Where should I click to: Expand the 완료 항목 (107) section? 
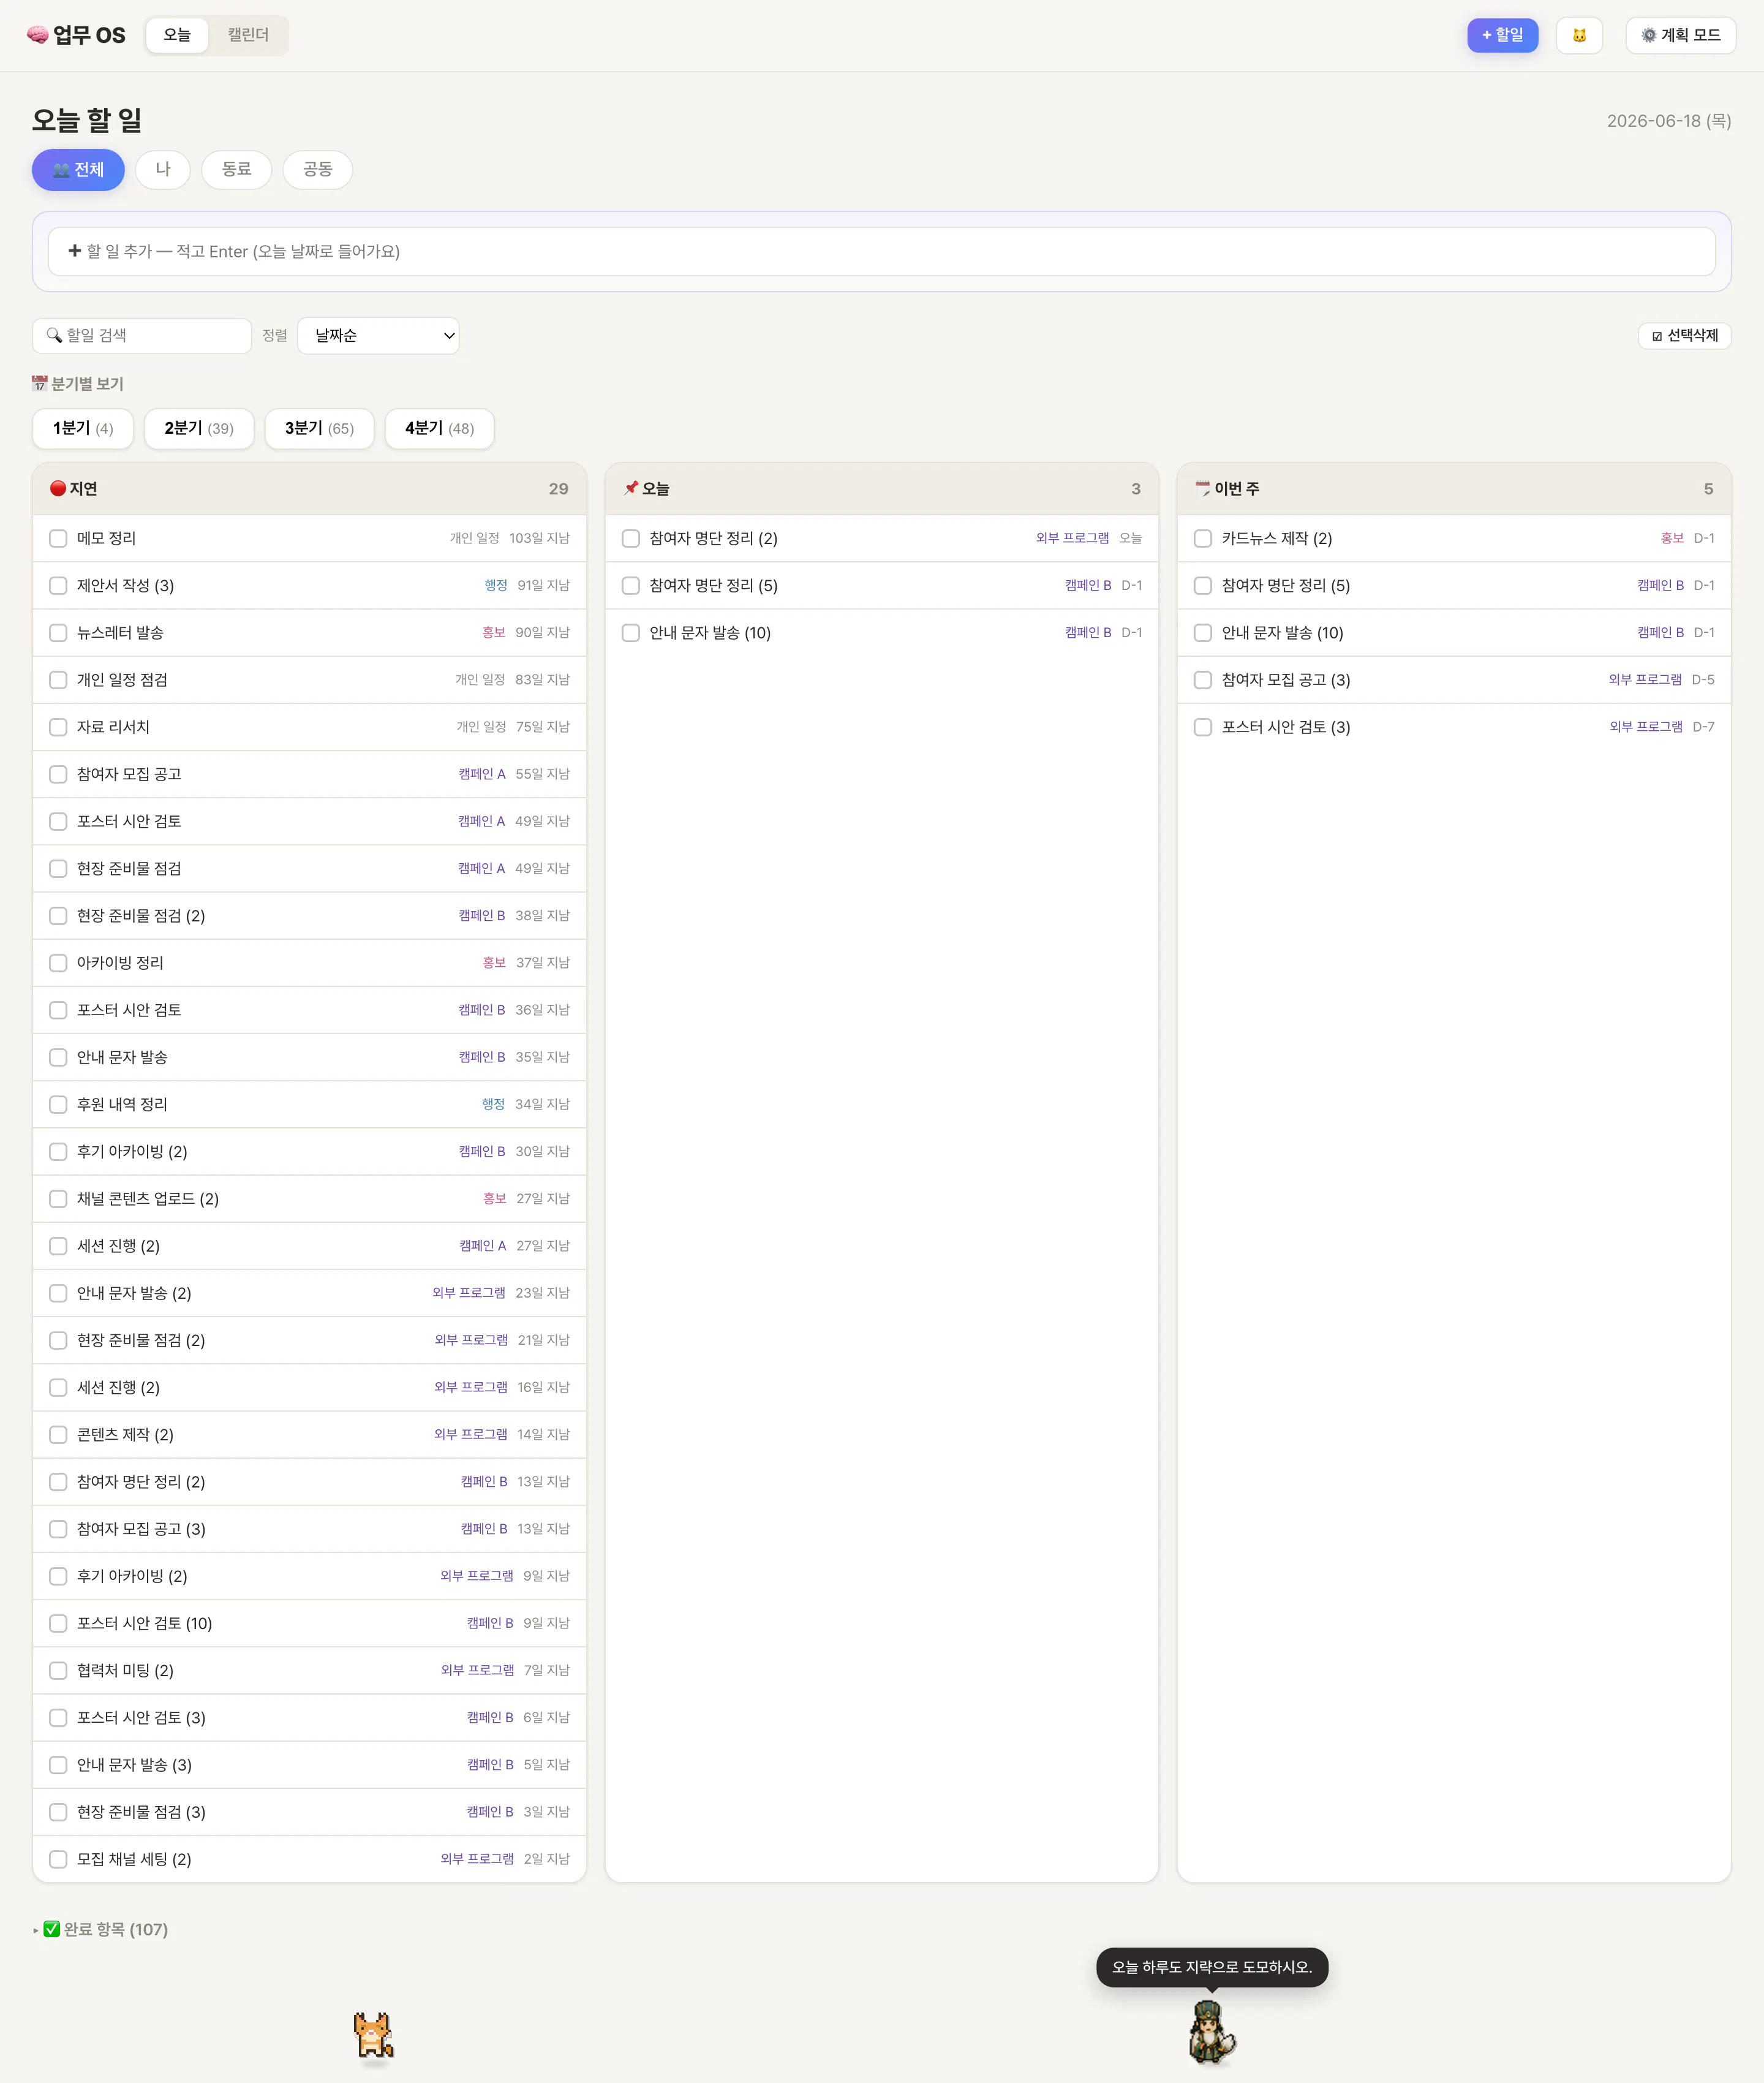pos(101,1929)
